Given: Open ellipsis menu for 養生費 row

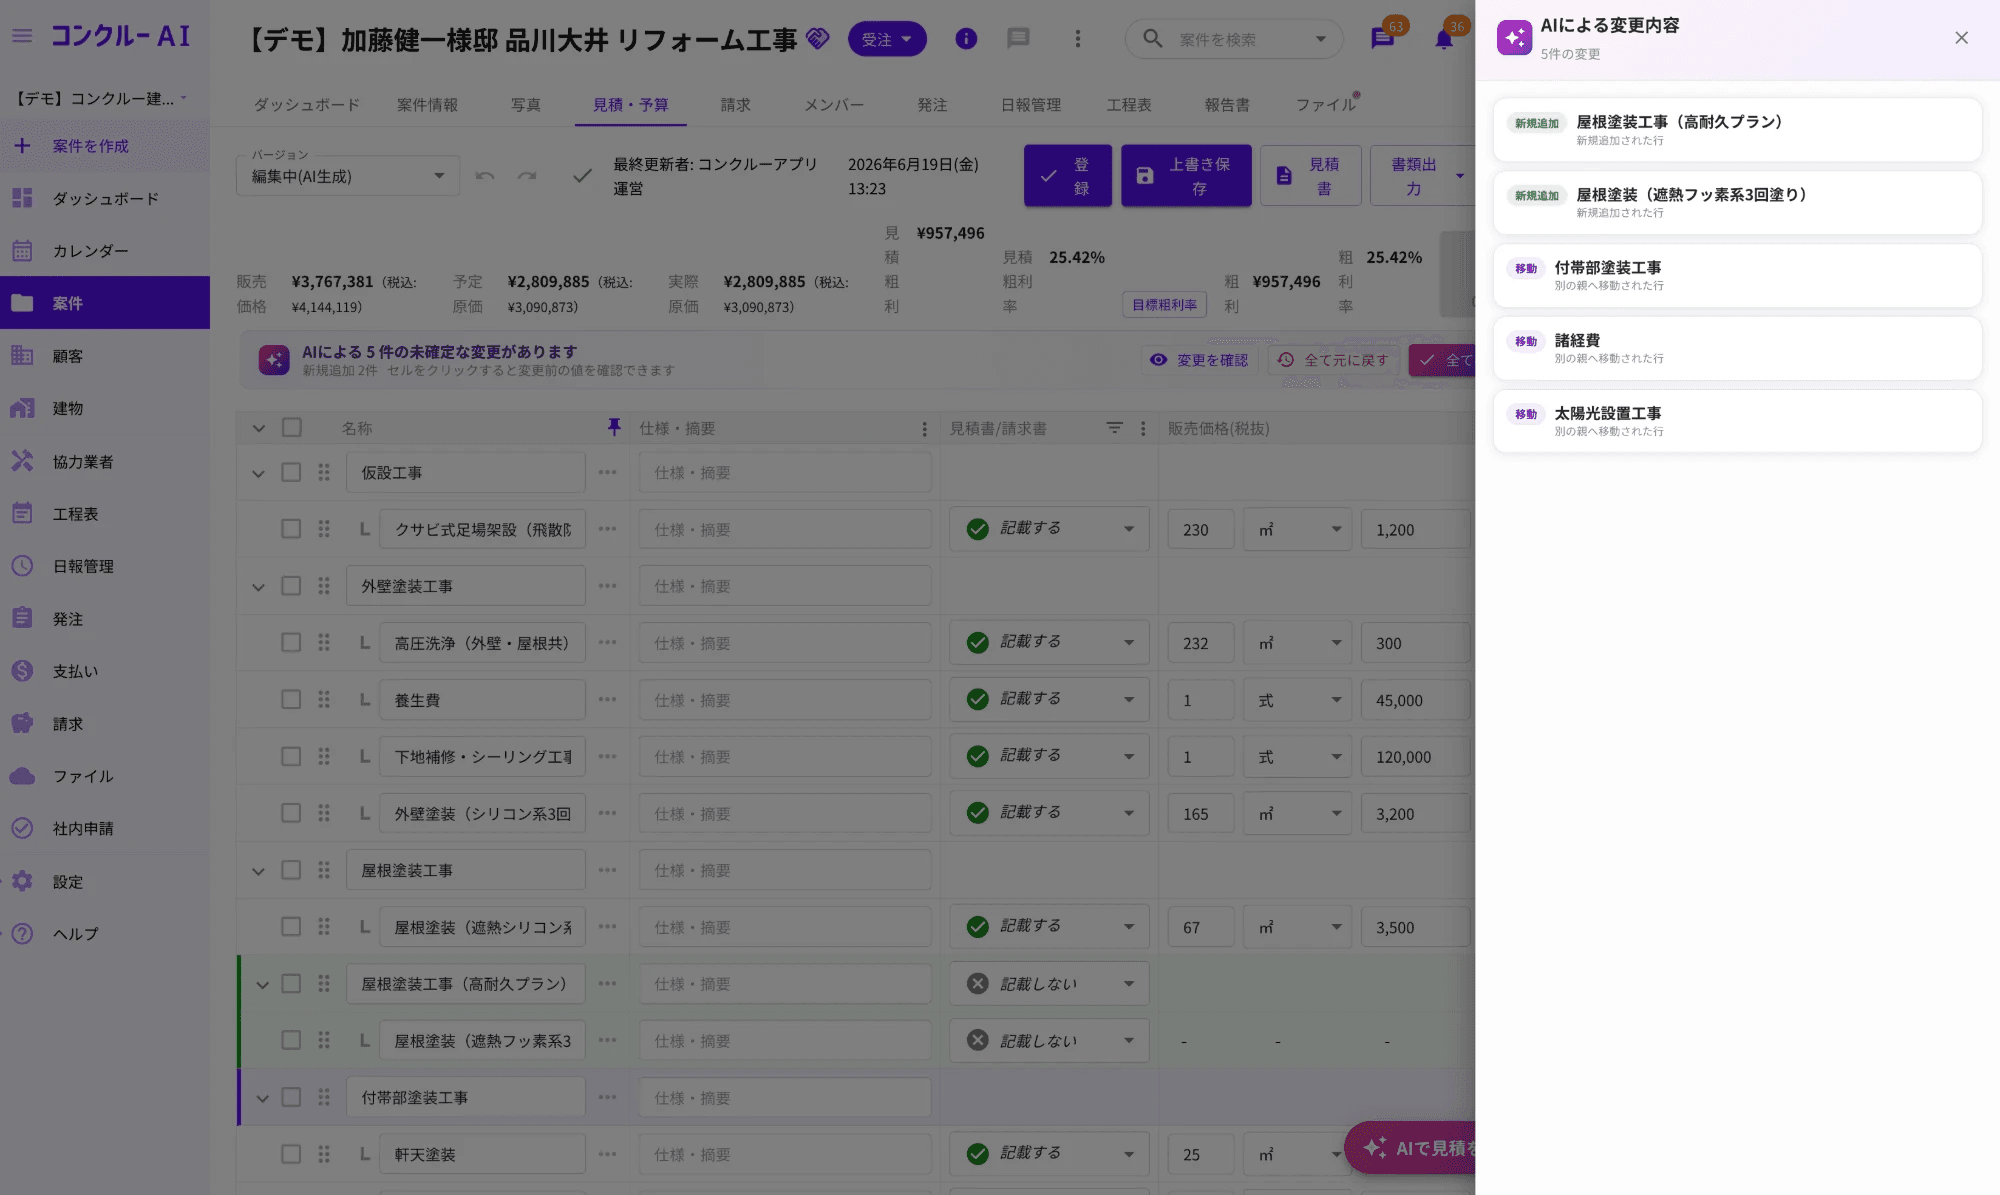Looking at the screenshot, I should click(x=607, y=700).
